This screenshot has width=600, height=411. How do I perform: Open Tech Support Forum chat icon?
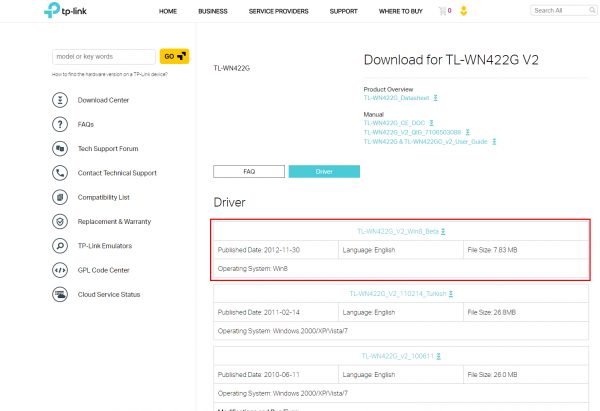coord(59,149)
